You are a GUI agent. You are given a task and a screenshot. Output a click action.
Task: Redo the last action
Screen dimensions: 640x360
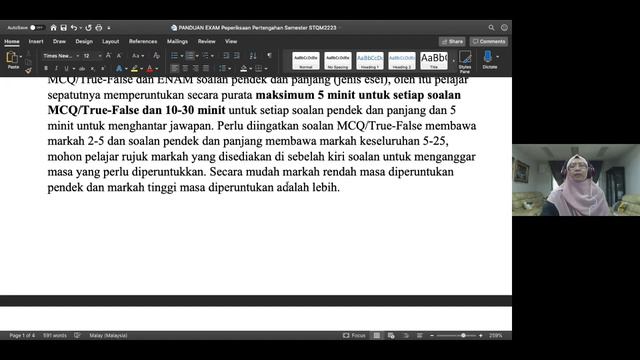pos(89,28)
